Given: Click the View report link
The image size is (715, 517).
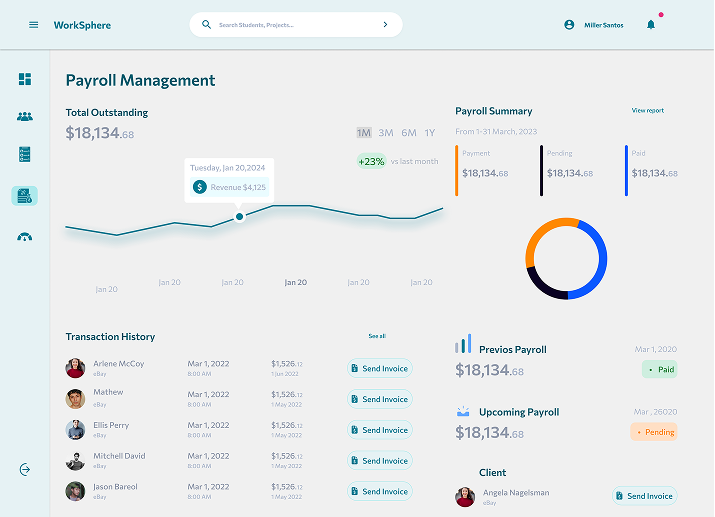Looking at the screenshot, I should pos(647,111).
